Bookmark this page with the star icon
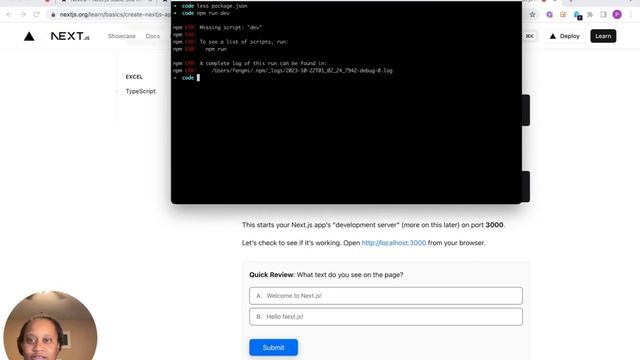This screenshot has width=640, height=360. click(533, 14)
